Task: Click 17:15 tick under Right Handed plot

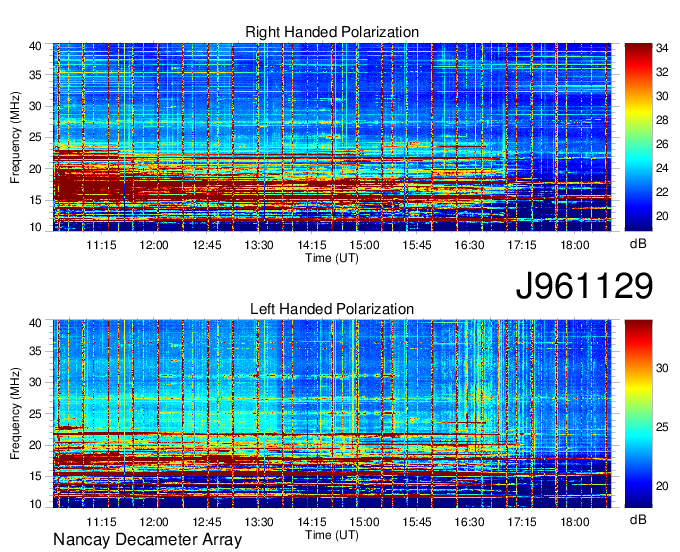Action: pyautogui.click(x=522, y=245)
